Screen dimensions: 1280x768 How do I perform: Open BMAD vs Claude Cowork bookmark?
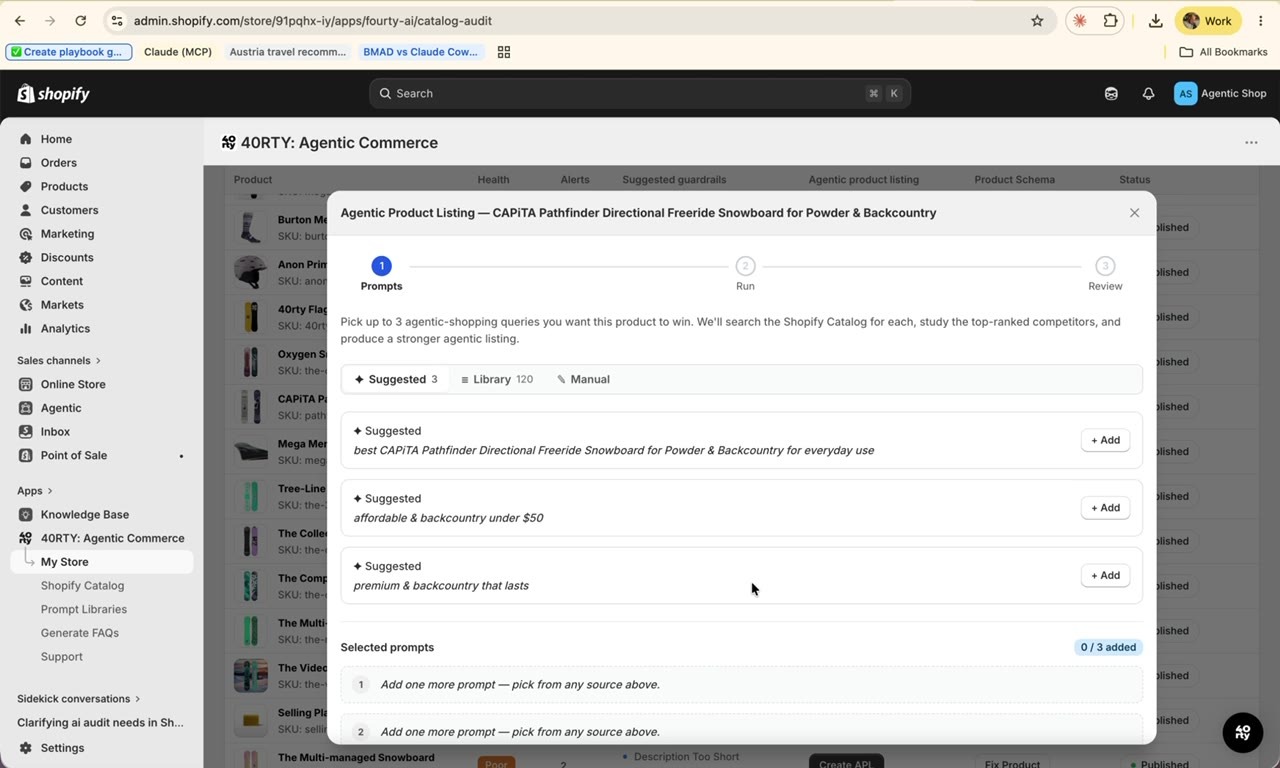coord(421,52)
